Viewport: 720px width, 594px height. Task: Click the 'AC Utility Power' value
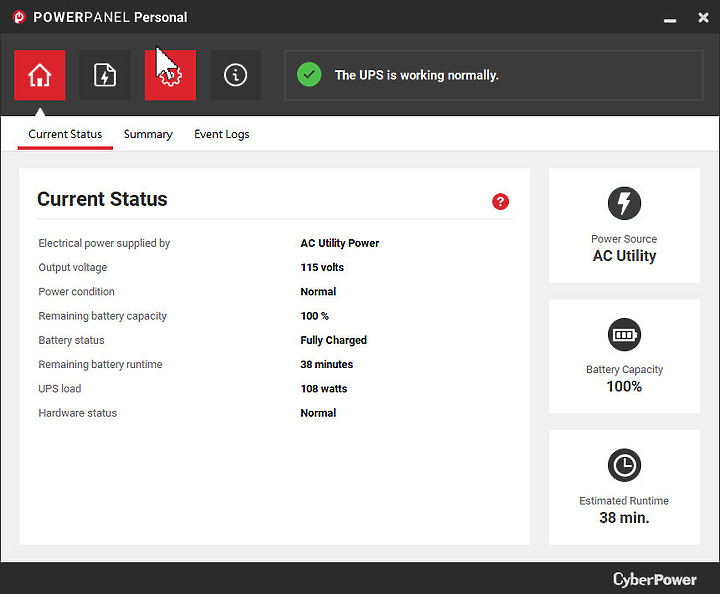(340, 243)
